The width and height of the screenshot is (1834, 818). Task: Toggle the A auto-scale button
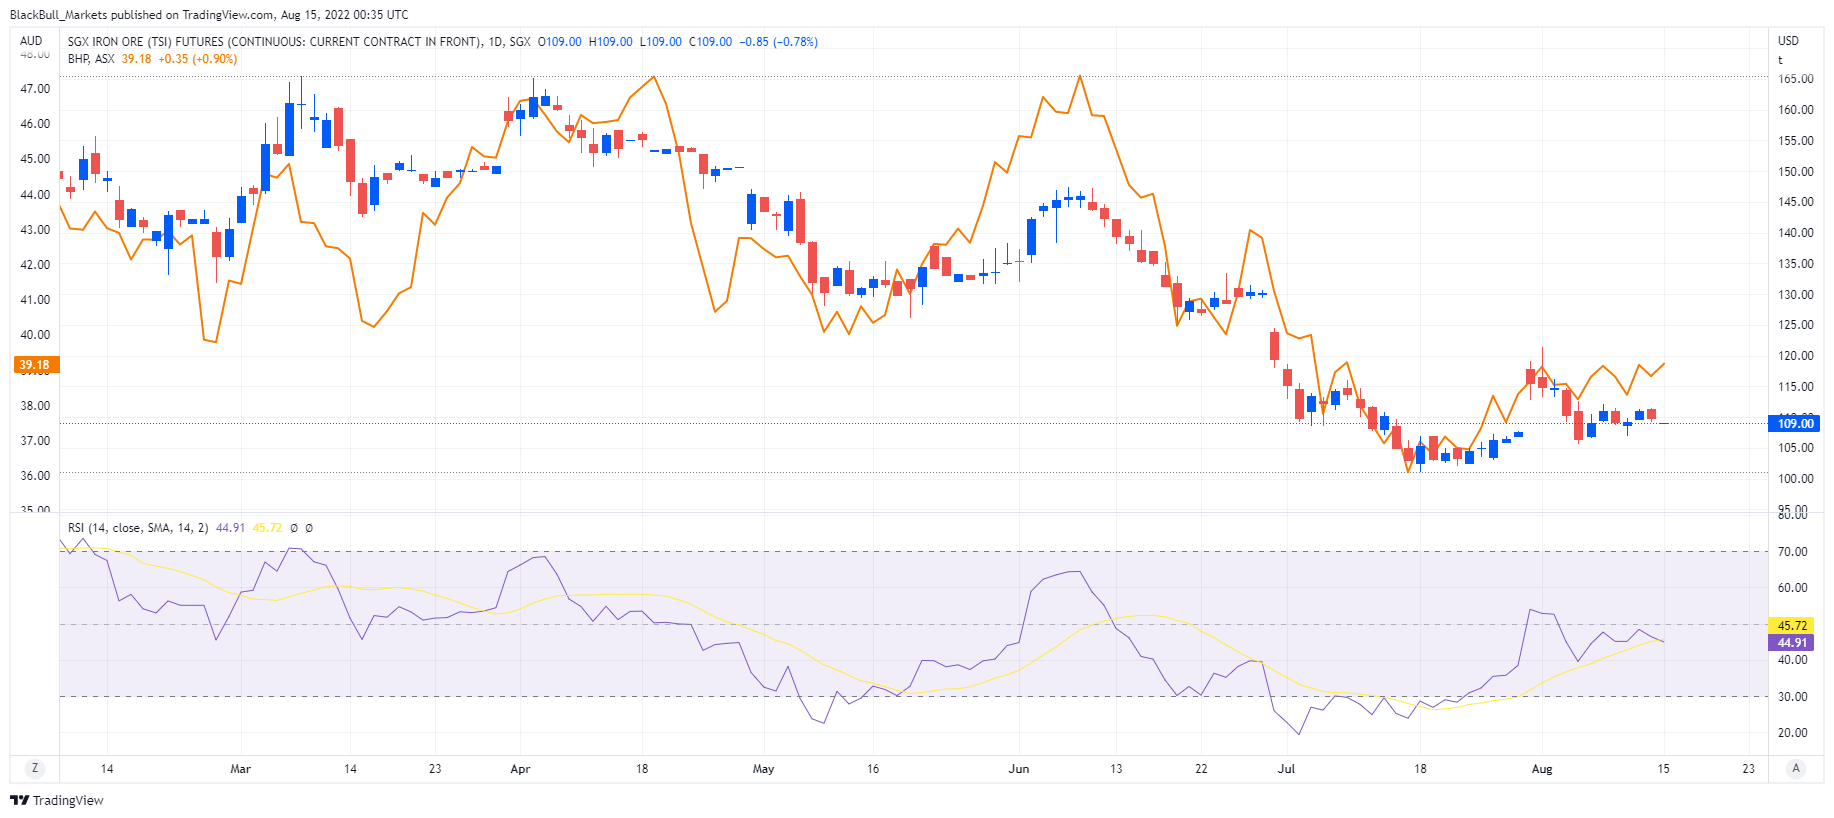tap(1796, 768)
